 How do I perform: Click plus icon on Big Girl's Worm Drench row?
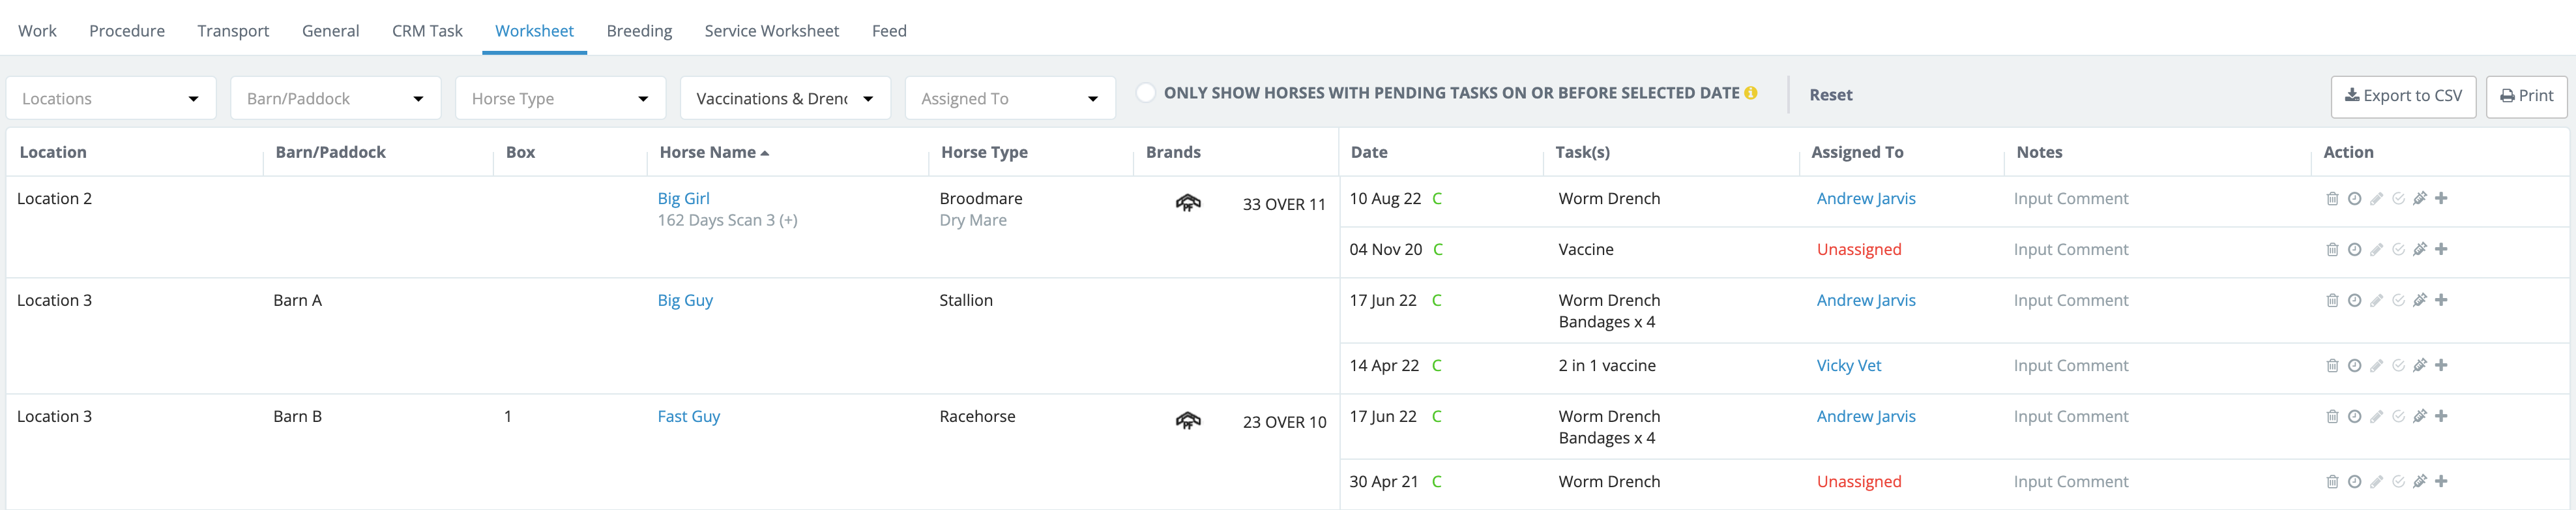[2441, 199]
